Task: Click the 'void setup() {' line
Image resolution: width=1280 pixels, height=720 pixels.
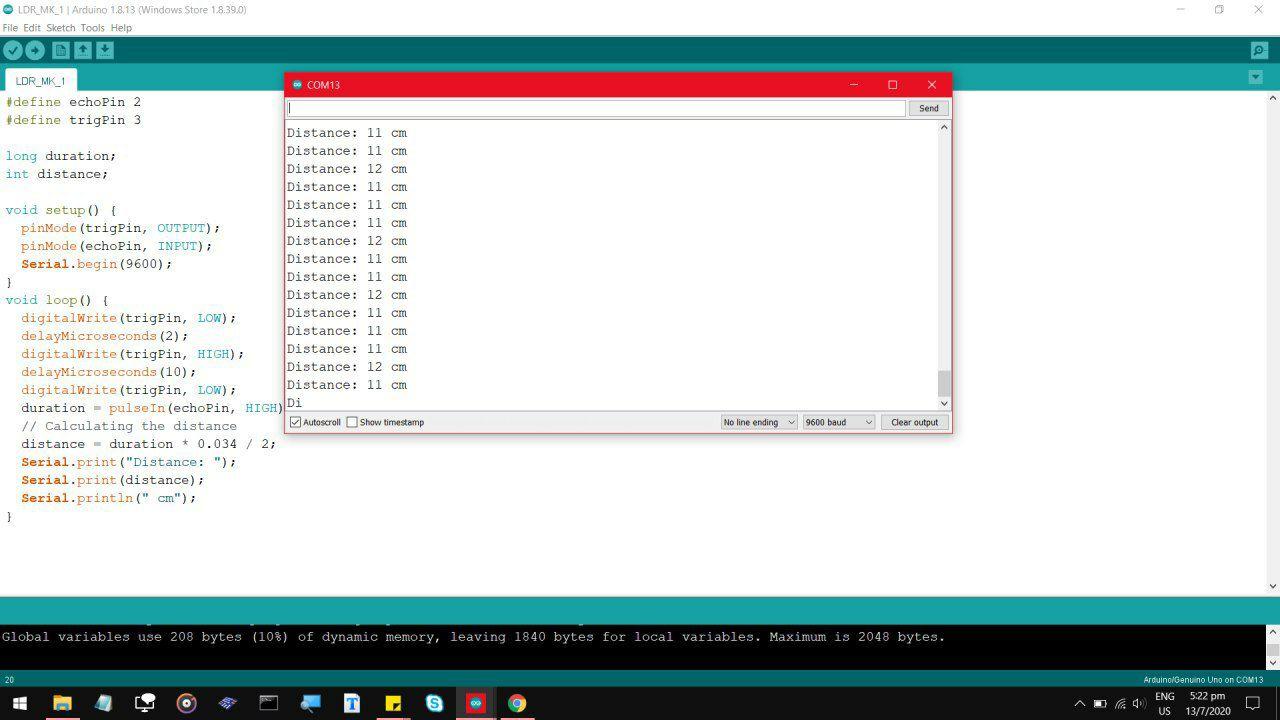Action: point(61,210)
